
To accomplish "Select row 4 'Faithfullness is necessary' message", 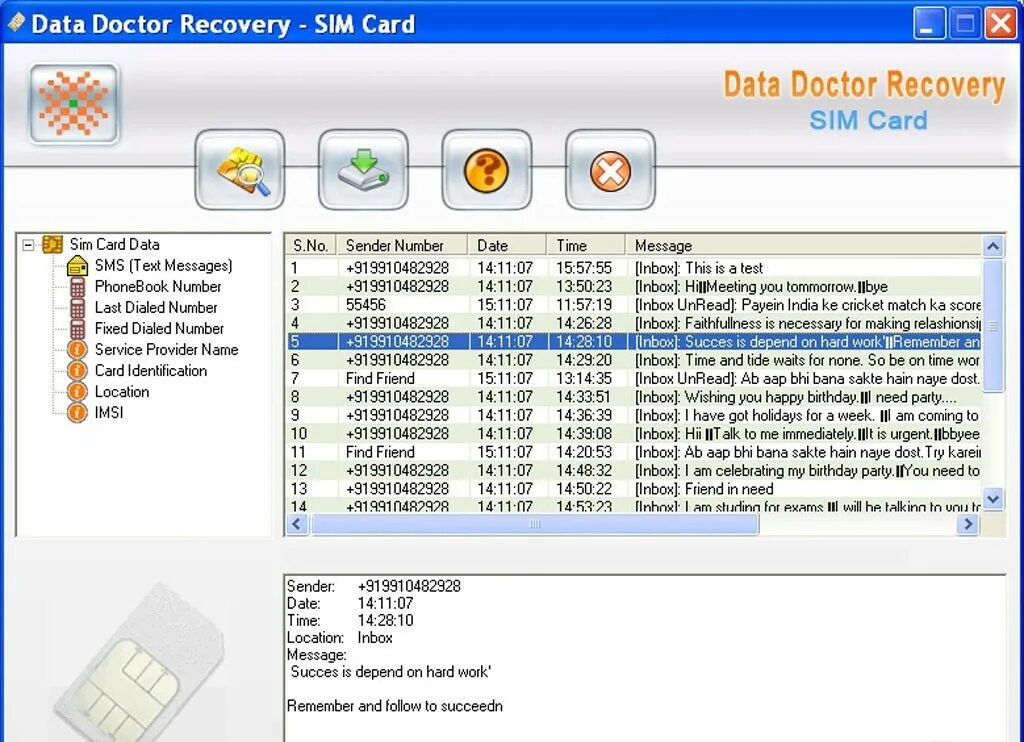I will 633,323.
